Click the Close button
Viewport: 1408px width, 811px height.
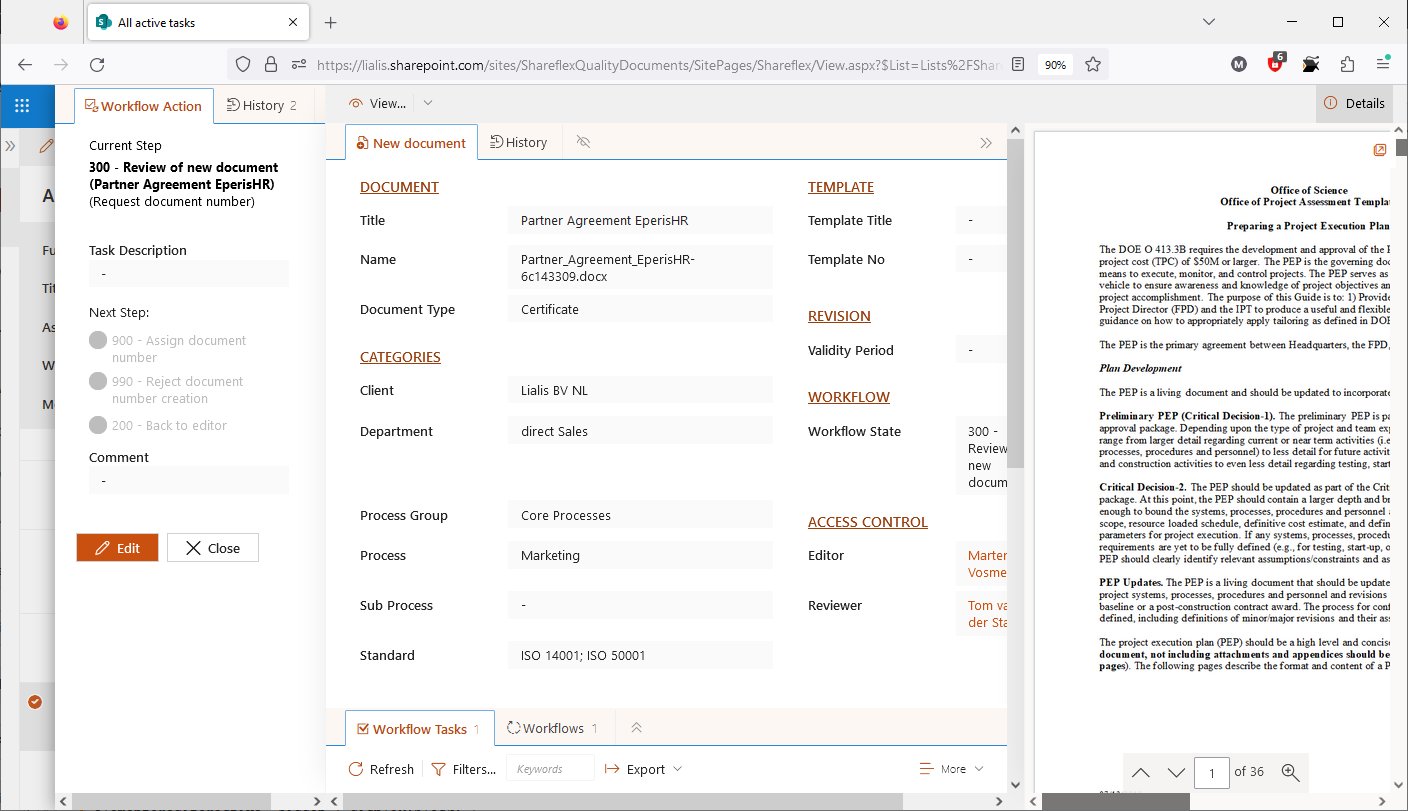coord(212,547)
